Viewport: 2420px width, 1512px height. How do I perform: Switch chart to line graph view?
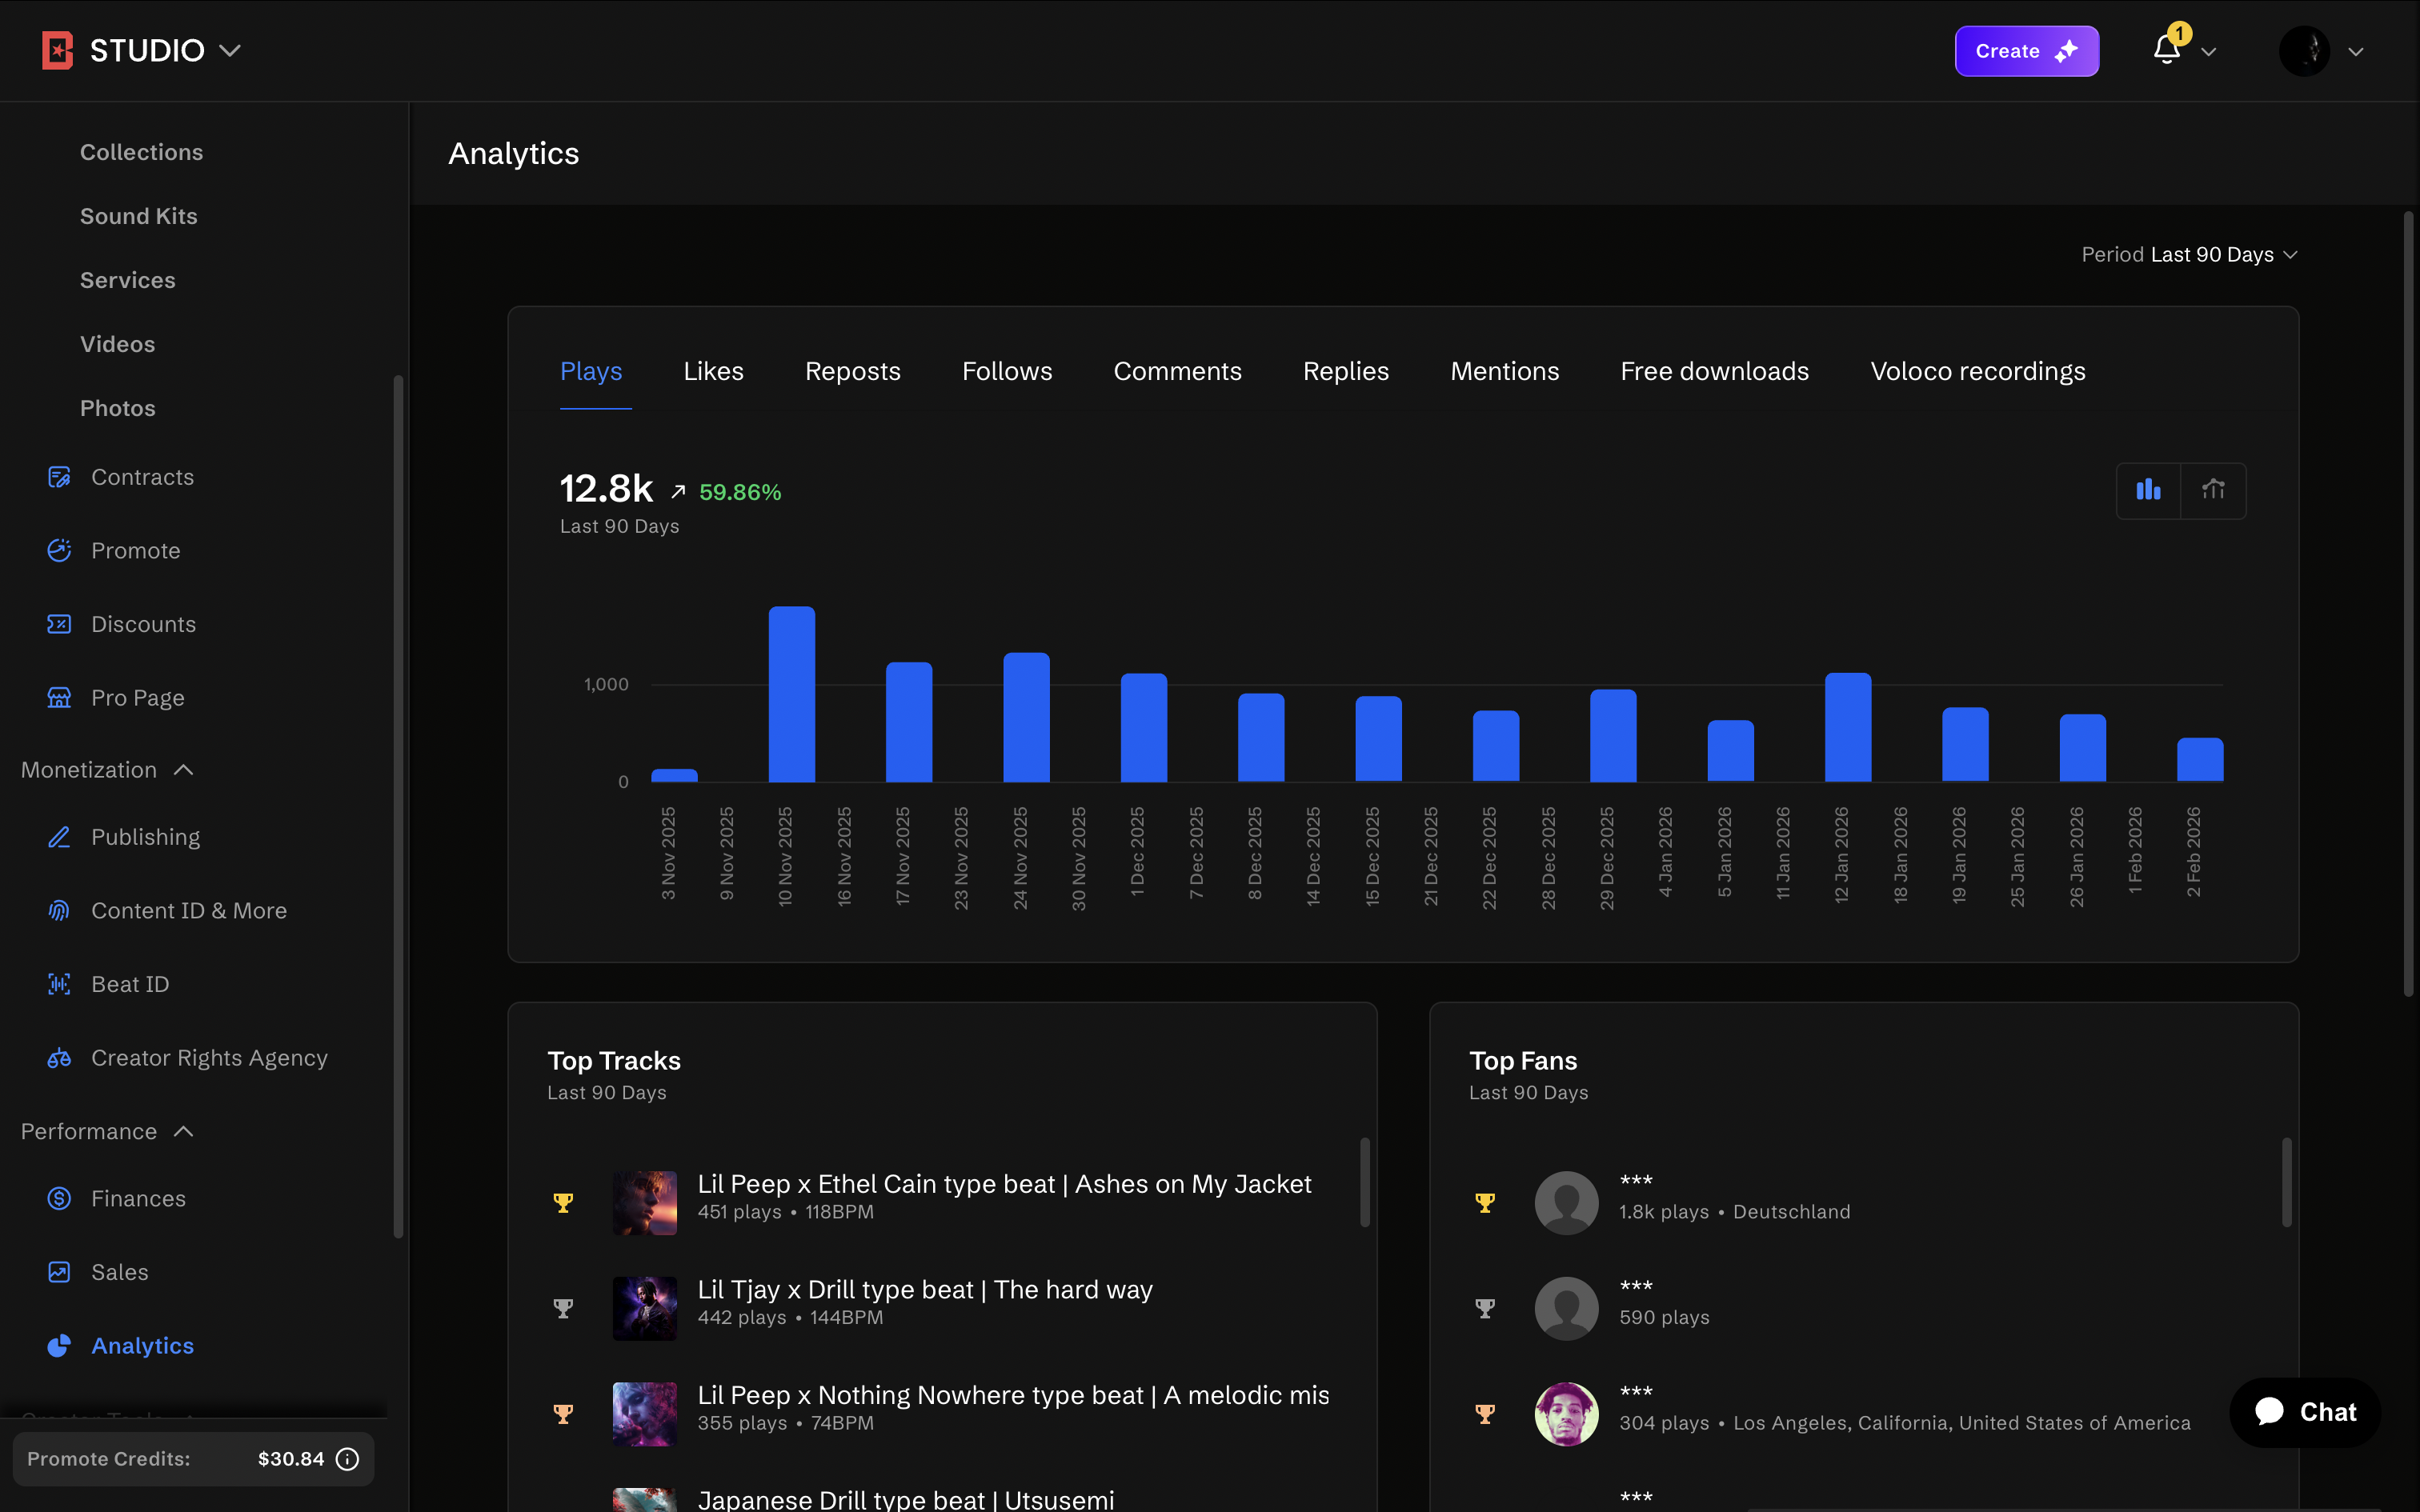coord(2213,490)
